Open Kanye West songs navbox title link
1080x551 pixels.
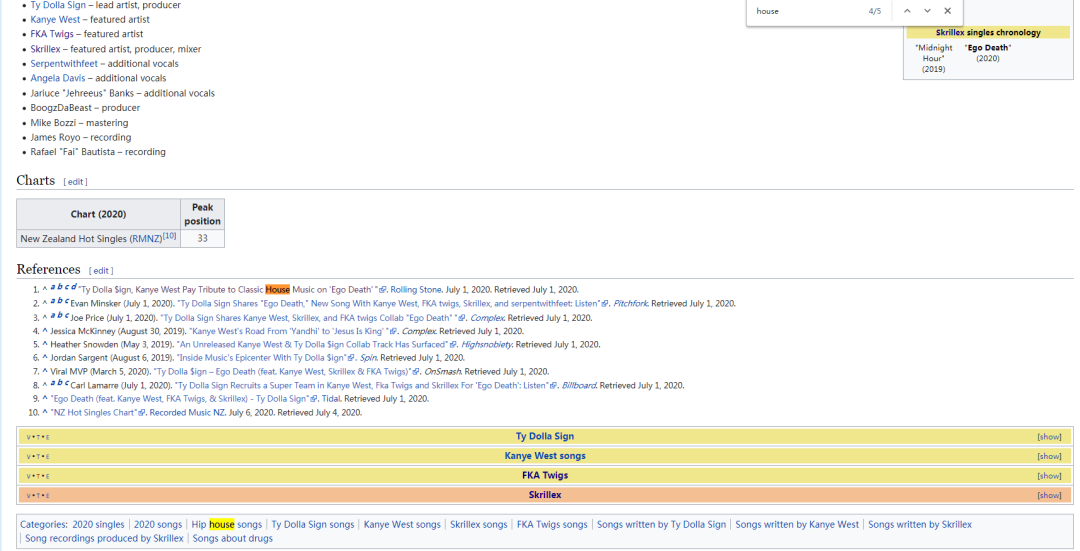coord(545,456)
